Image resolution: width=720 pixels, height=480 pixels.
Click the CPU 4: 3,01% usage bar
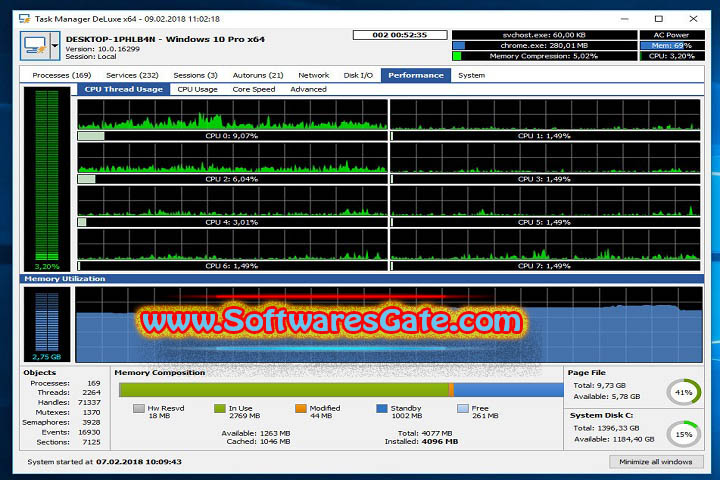point(232,222)
